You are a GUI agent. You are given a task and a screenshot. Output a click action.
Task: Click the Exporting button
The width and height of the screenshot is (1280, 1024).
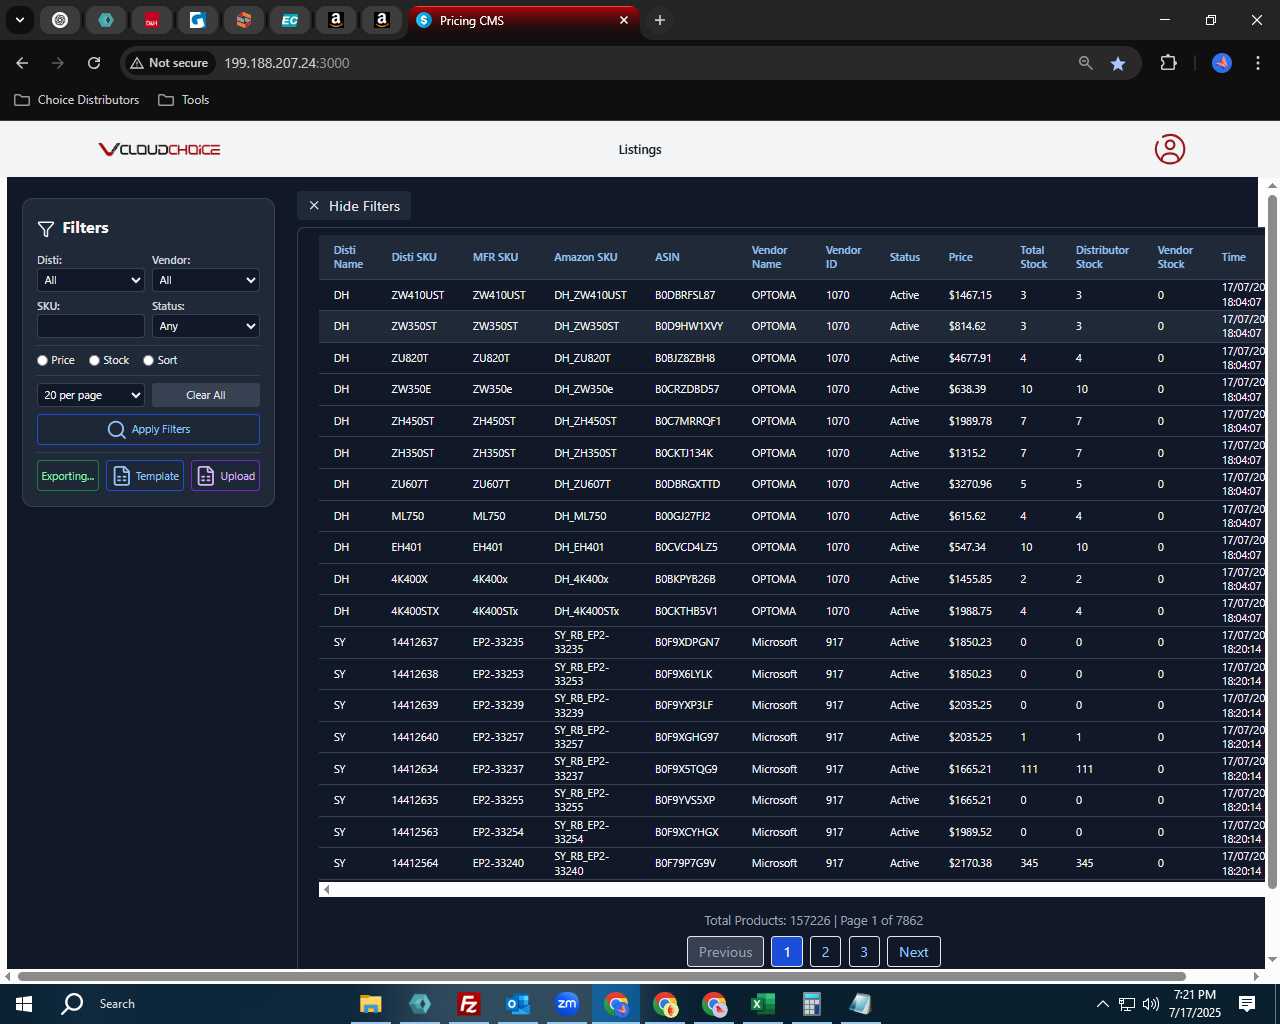click(x=68, y=476)
